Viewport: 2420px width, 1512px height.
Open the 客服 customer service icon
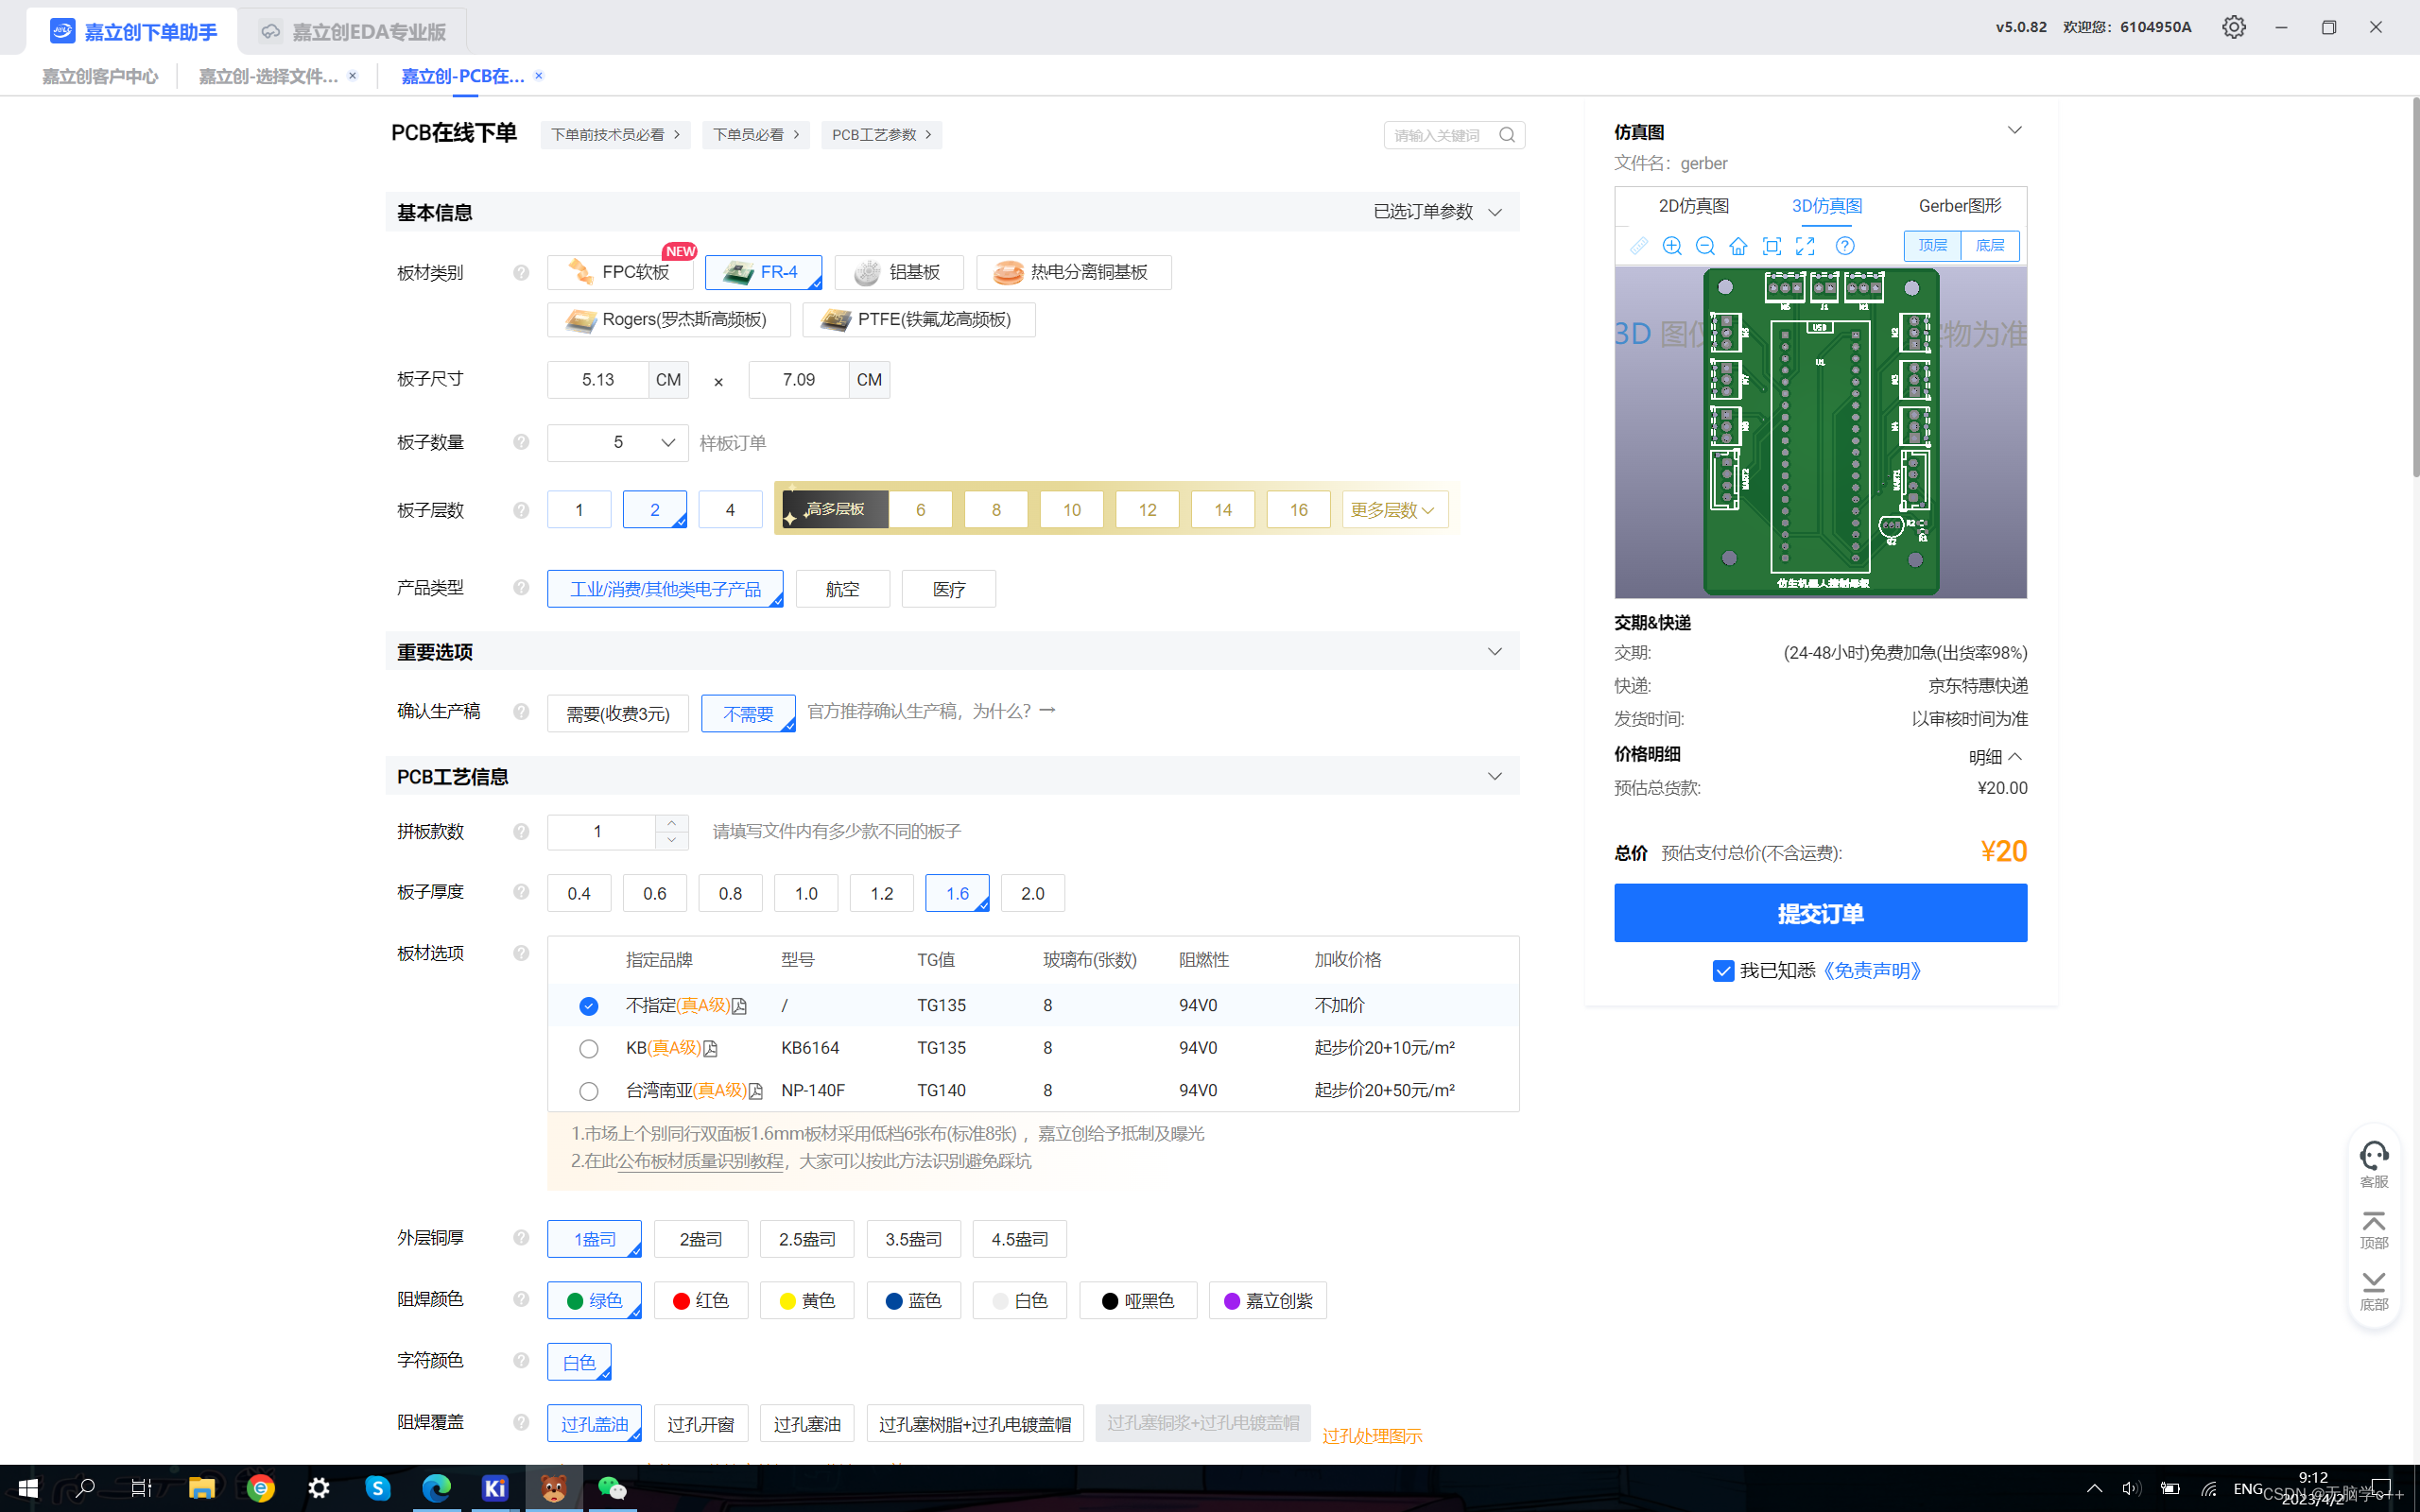tap(2374, 1164)
